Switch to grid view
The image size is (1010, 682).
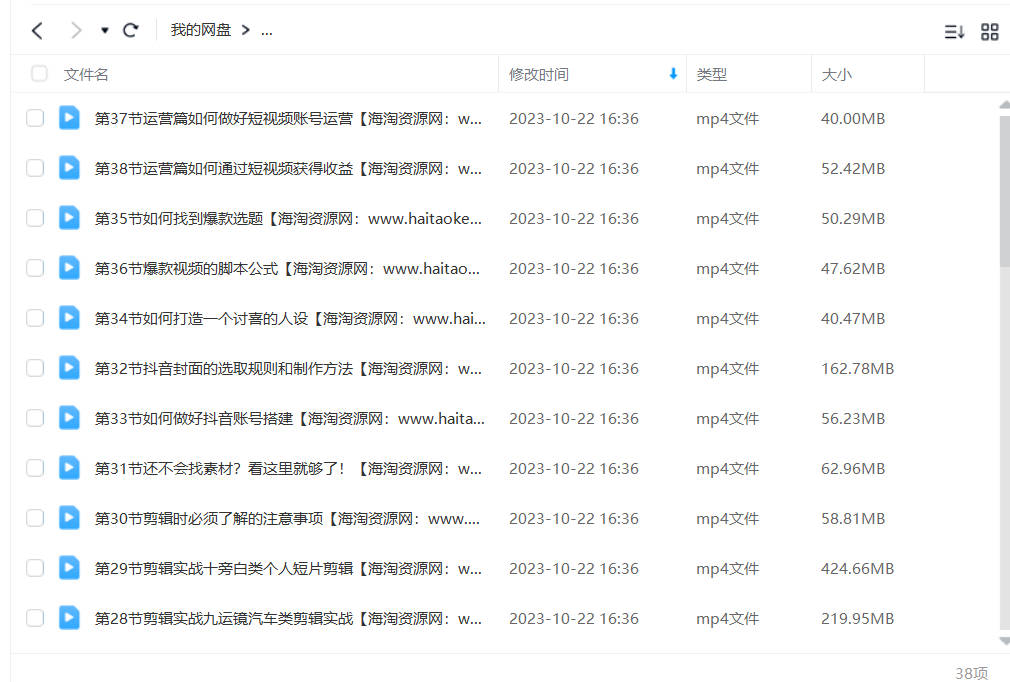989,32
